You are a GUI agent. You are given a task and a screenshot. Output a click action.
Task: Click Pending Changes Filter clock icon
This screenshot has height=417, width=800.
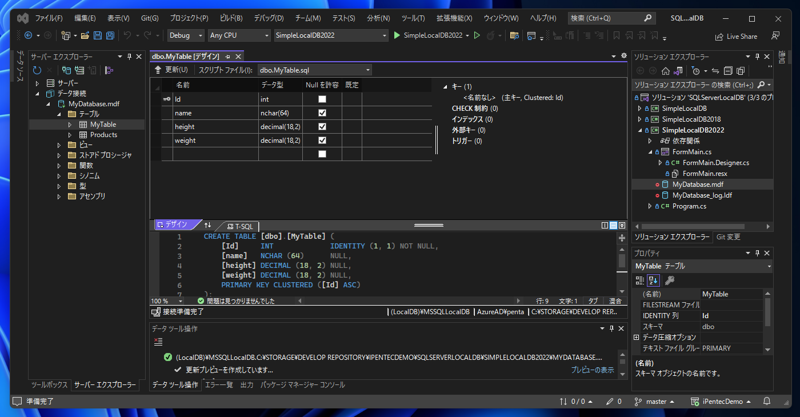[x=696, y=71]
